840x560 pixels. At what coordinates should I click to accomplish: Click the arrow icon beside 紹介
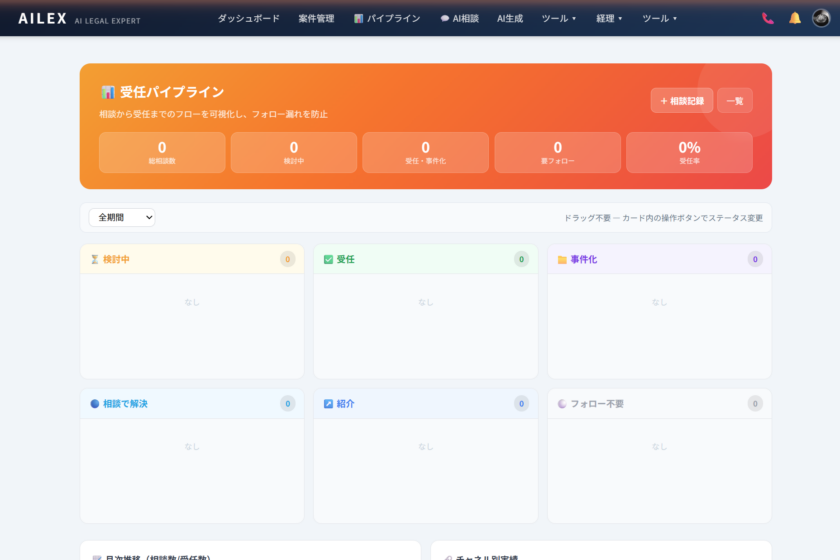pos(328,404)
